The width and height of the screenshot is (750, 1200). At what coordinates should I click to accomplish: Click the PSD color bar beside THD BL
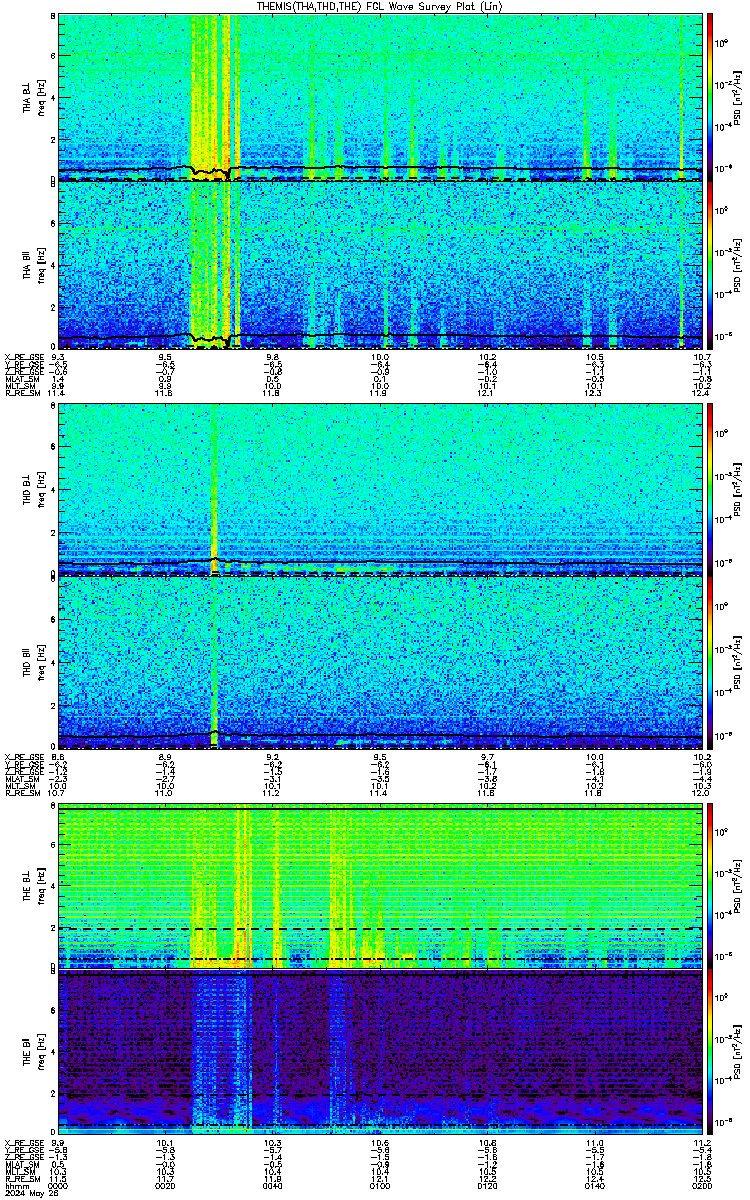(710, 490)
